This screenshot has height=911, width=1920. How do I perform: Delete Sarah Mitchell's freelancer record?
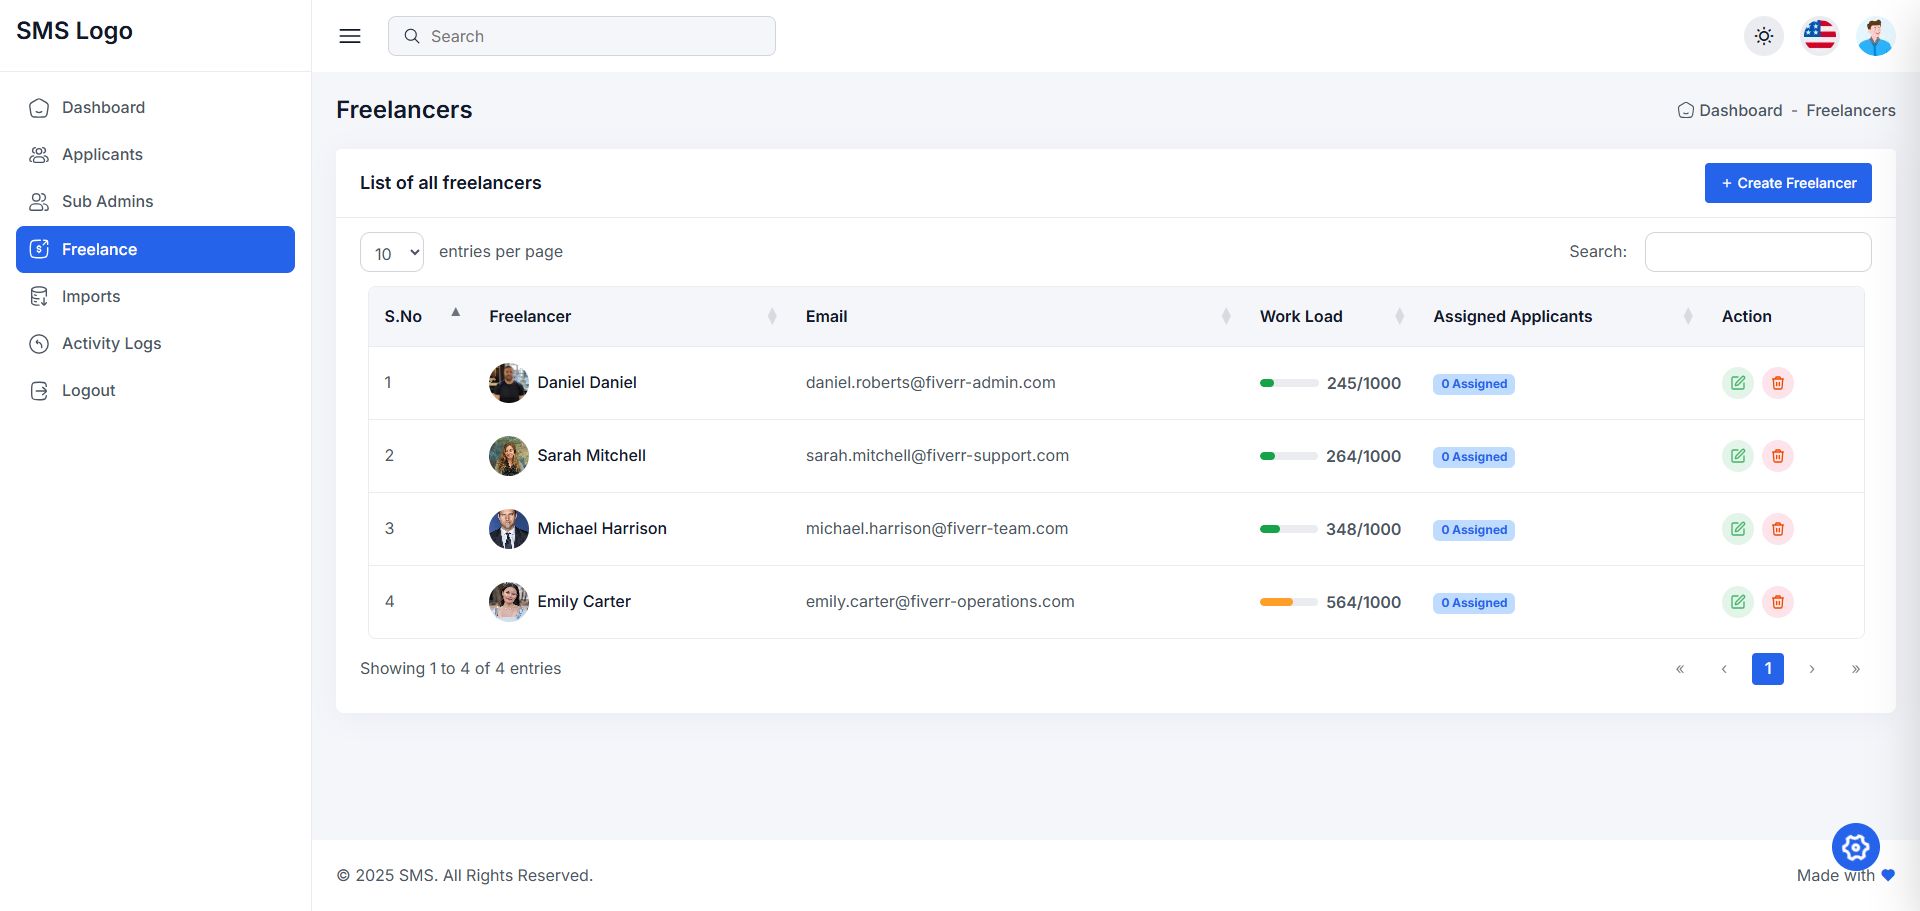click(x=1778, y=456)
